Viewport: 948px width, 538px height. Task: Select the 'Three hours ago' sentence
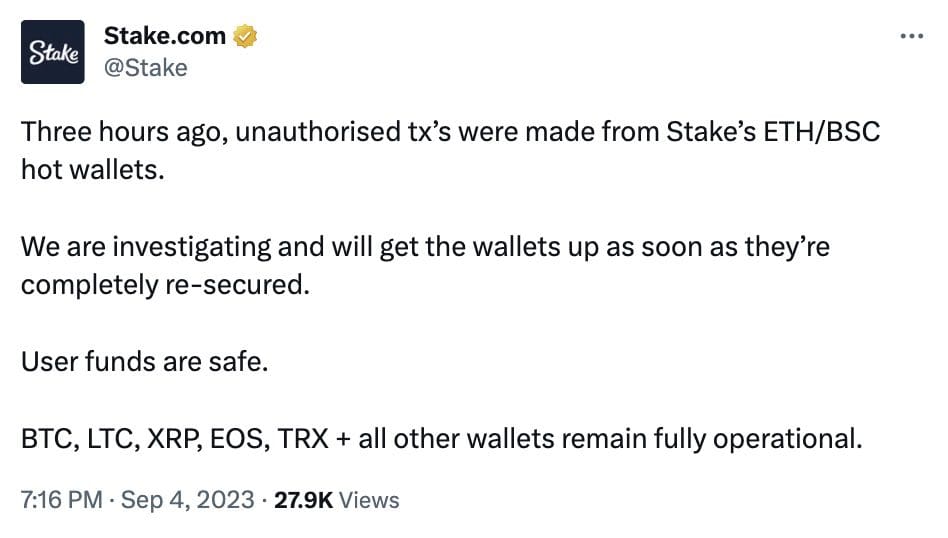(x=450, y=132)
